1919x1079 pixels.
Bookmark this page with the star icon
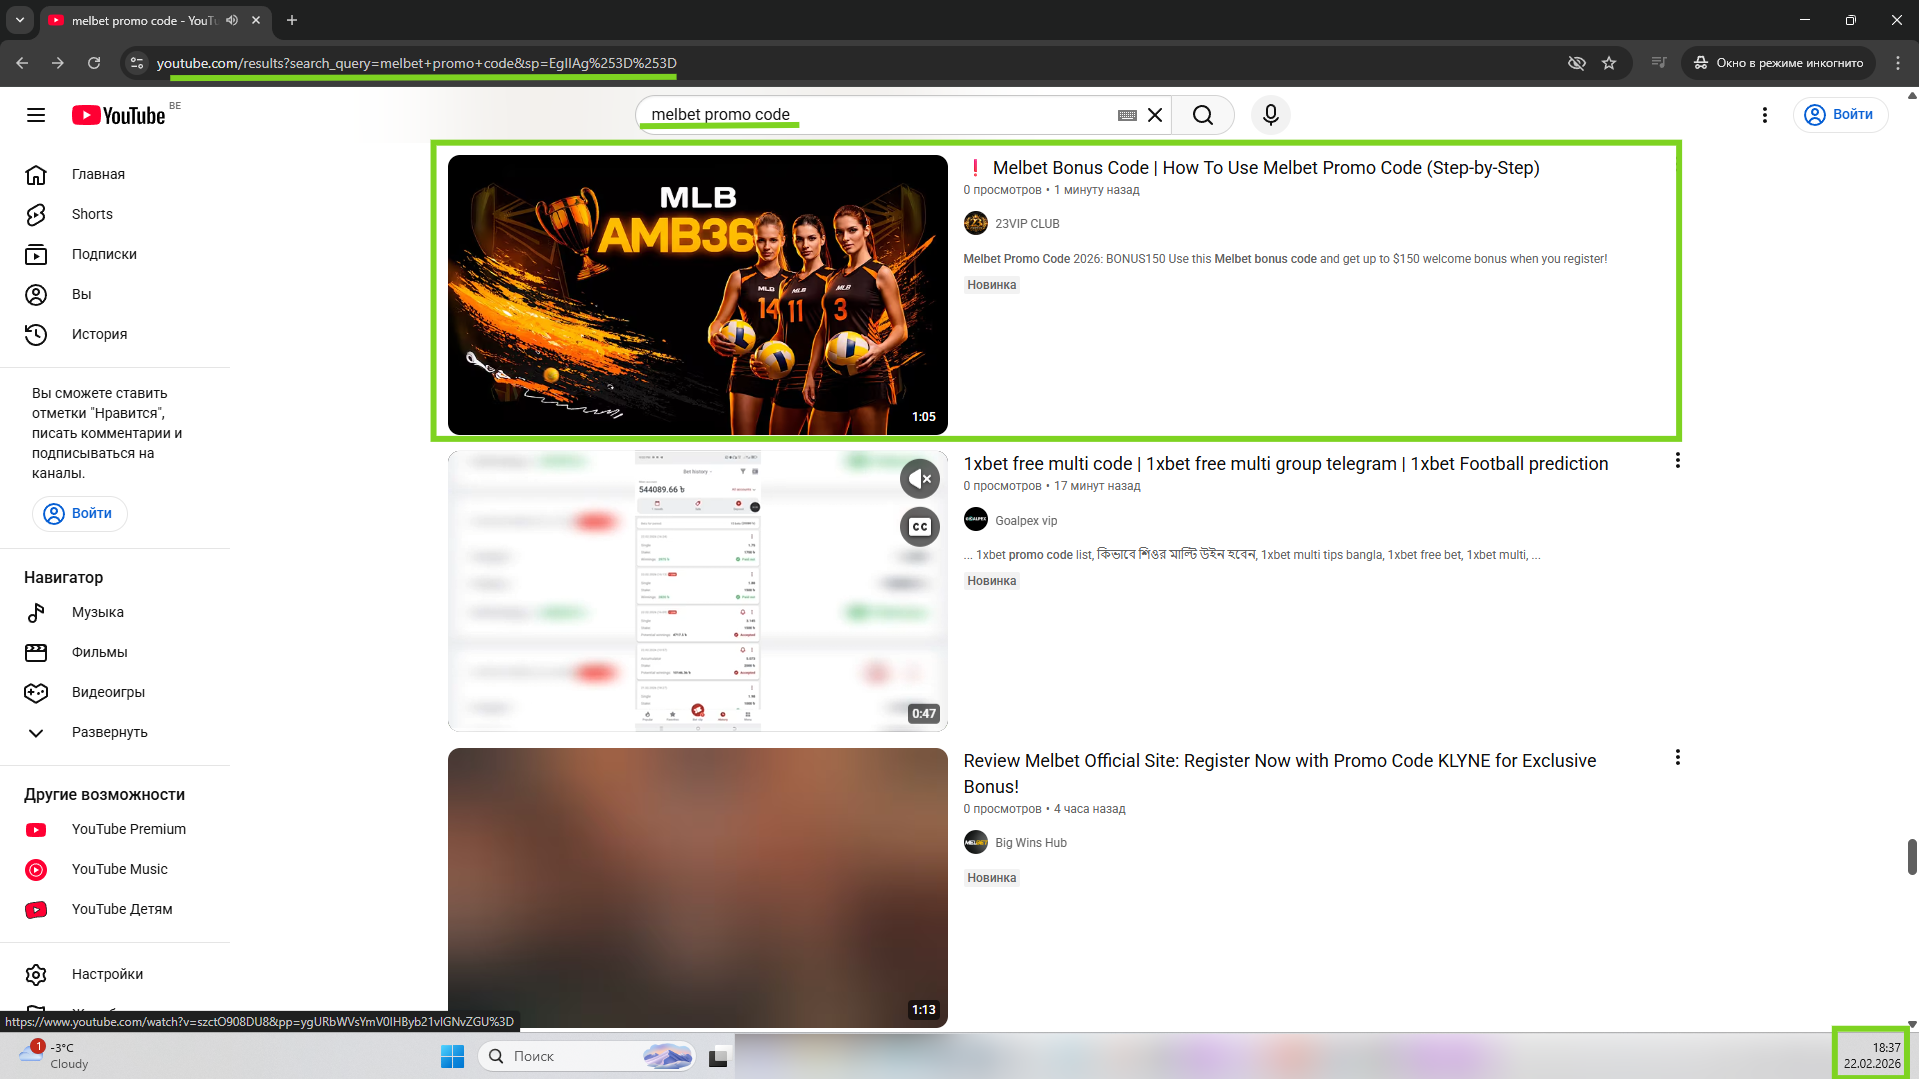(x=1609, y=63)
